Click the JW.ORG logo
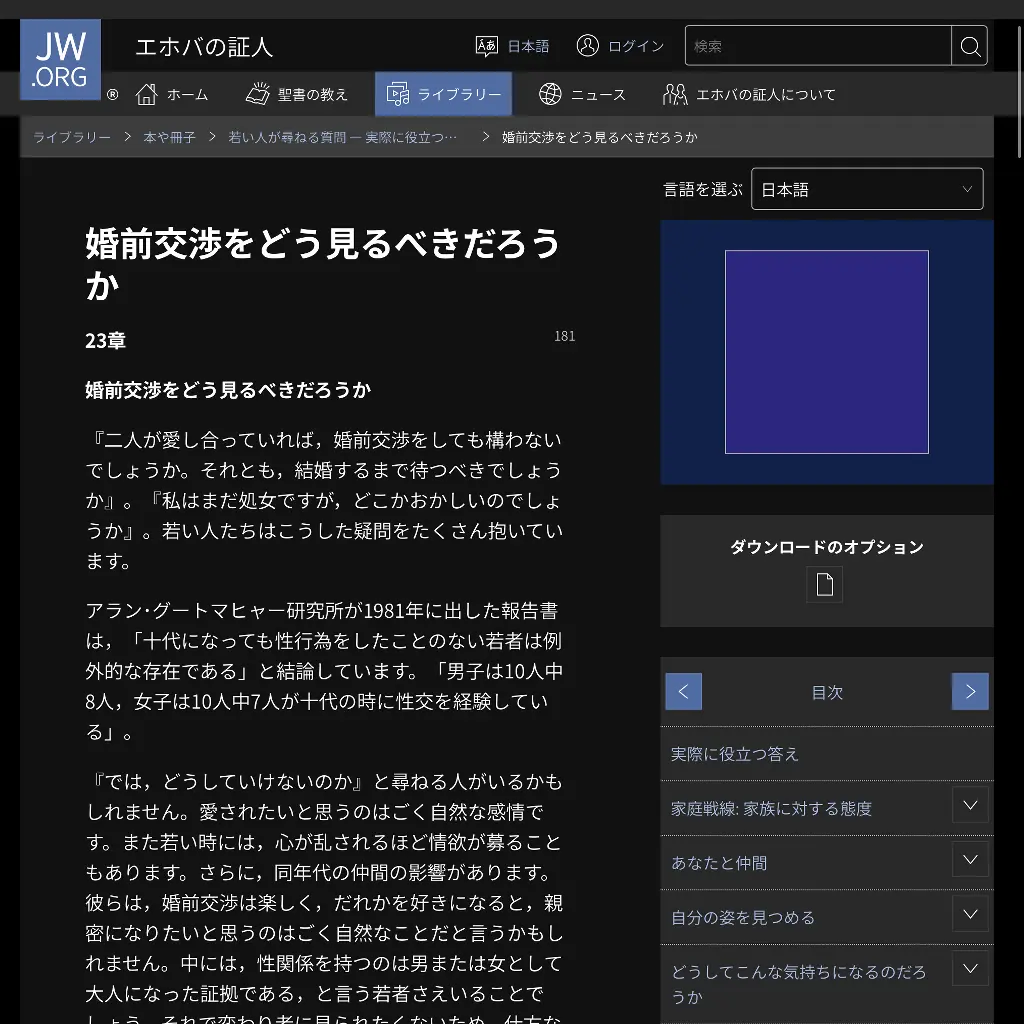1024x1024 pixels. [59, 59]
